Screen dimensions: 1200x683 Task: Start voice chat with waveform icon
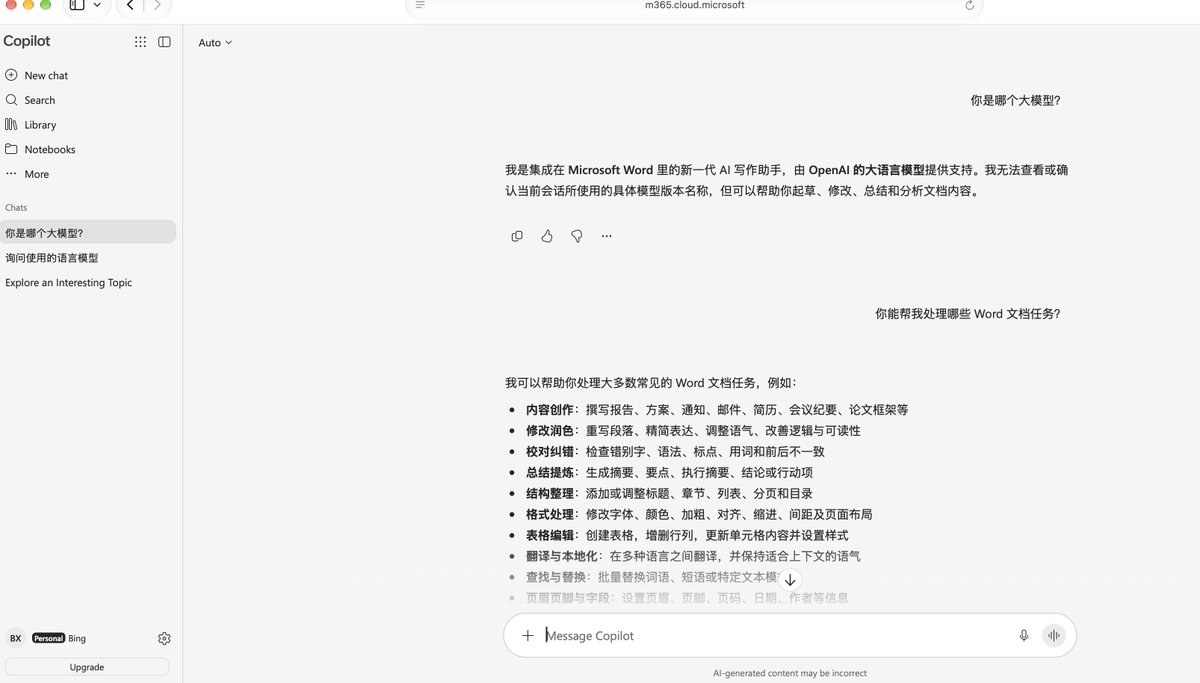click(x=1053, y=635)
